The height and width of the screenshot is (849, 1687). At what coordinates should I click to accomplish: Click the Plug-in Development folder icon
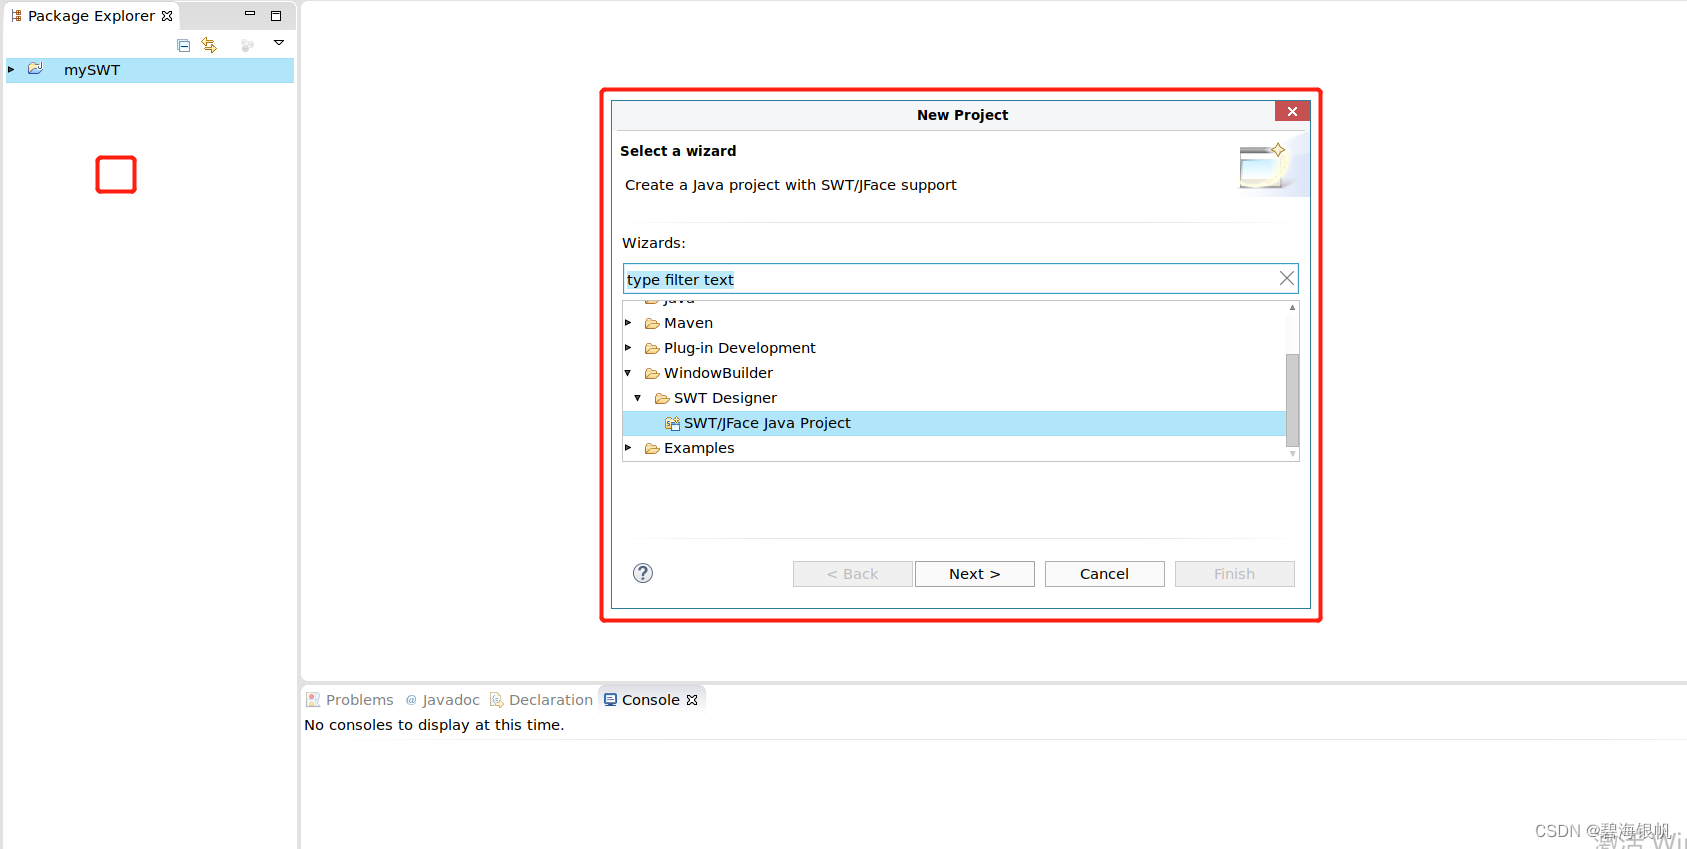(652, 348)
